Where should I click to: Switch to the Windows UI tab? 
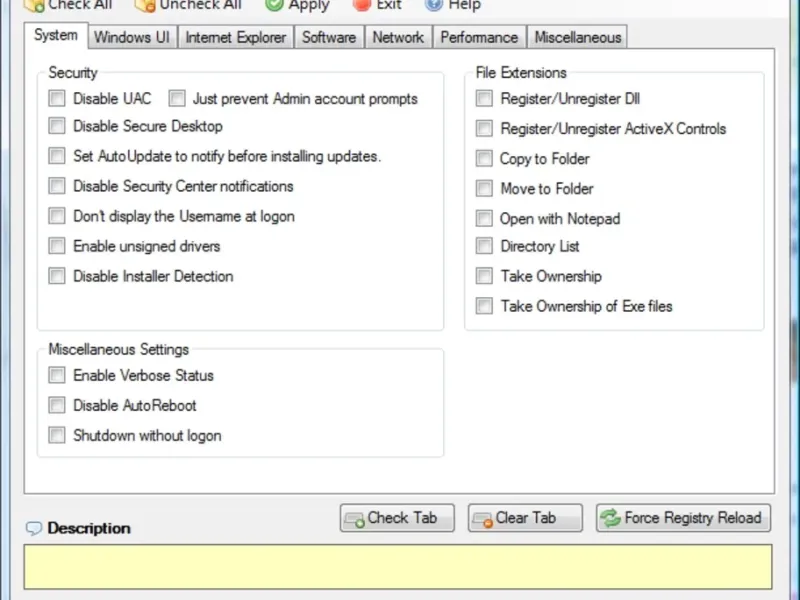[x=132, y=37]
